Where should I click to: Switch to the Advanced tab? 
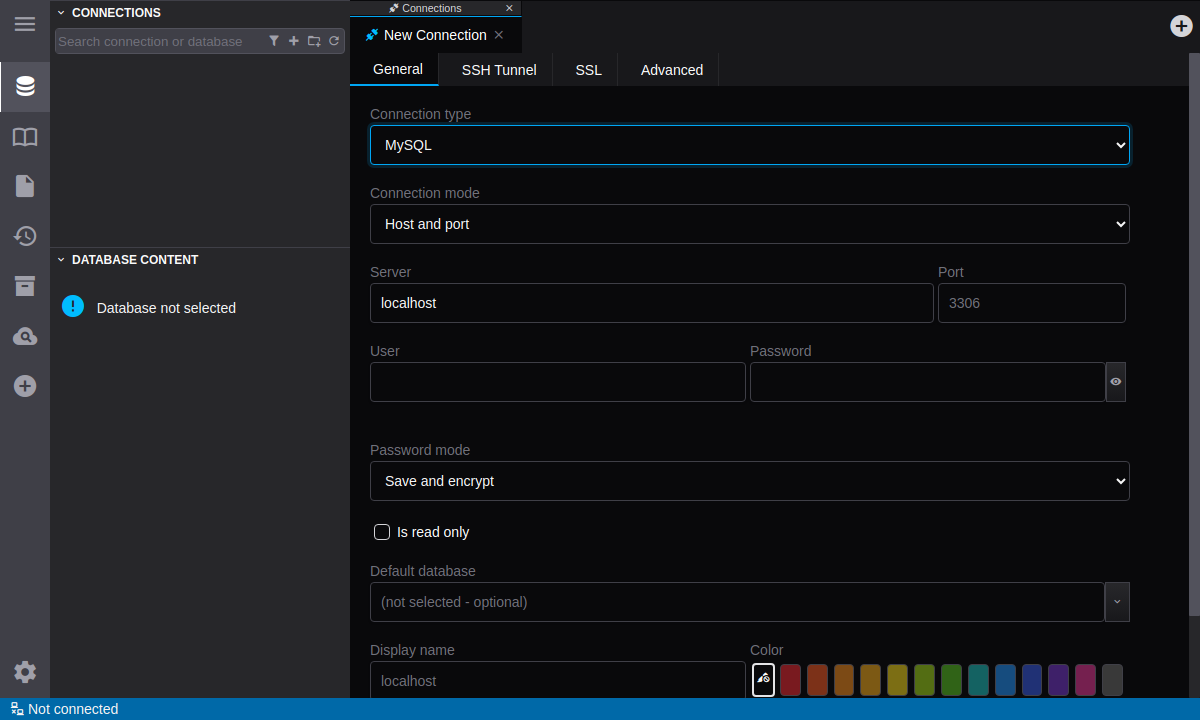671,70
